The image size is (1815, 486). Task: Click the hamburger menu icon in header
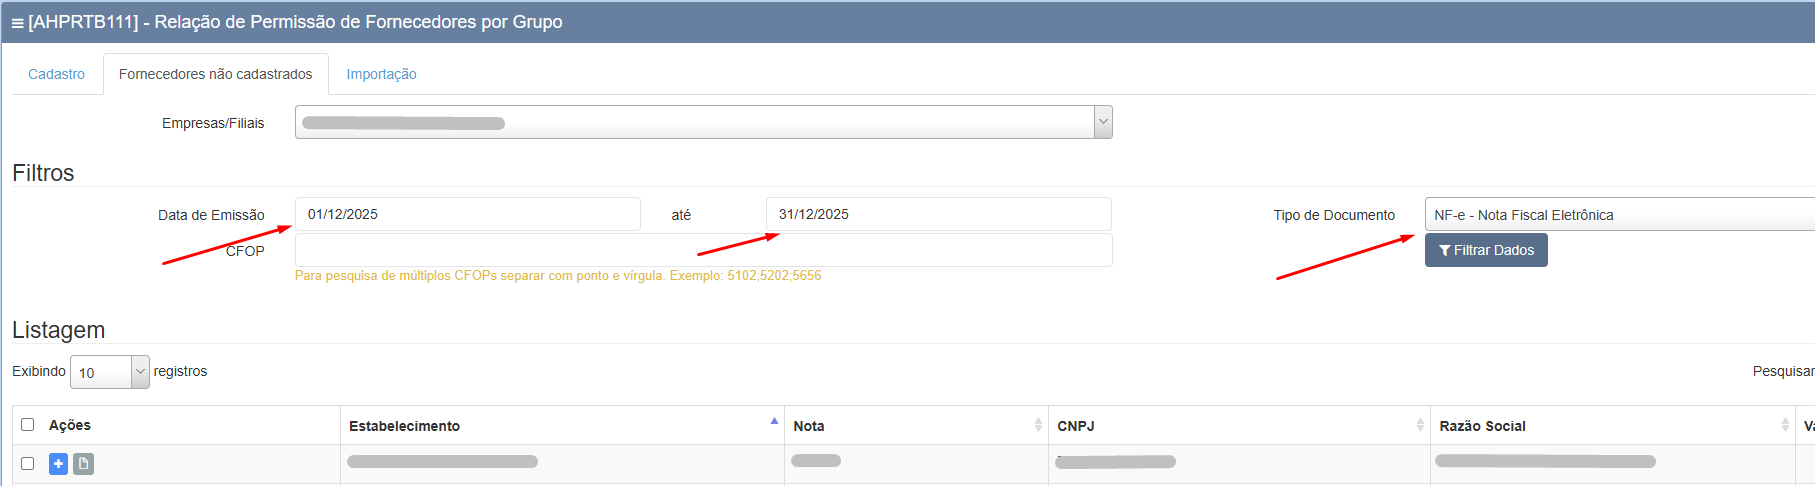click(x=17, y=23)
